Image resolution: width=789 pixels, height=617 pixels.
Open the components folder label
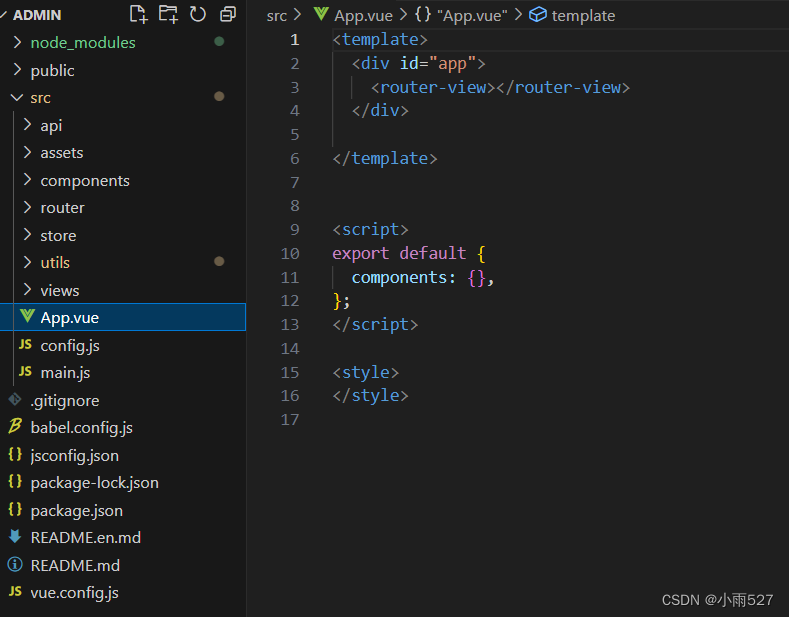(85, 181)
